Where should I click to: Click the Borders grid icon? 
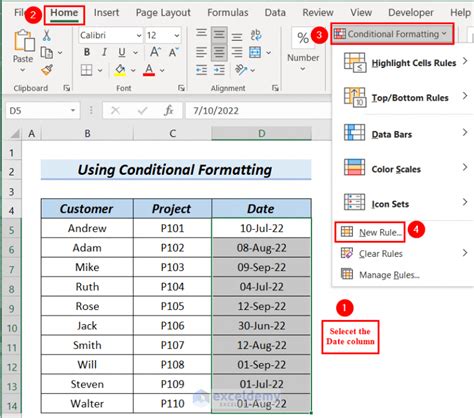click(87, 70)
